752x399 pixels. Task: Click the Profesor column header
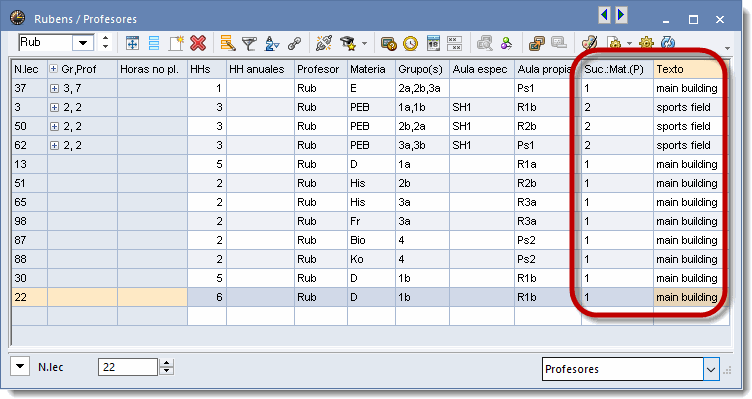pos(321,69)
